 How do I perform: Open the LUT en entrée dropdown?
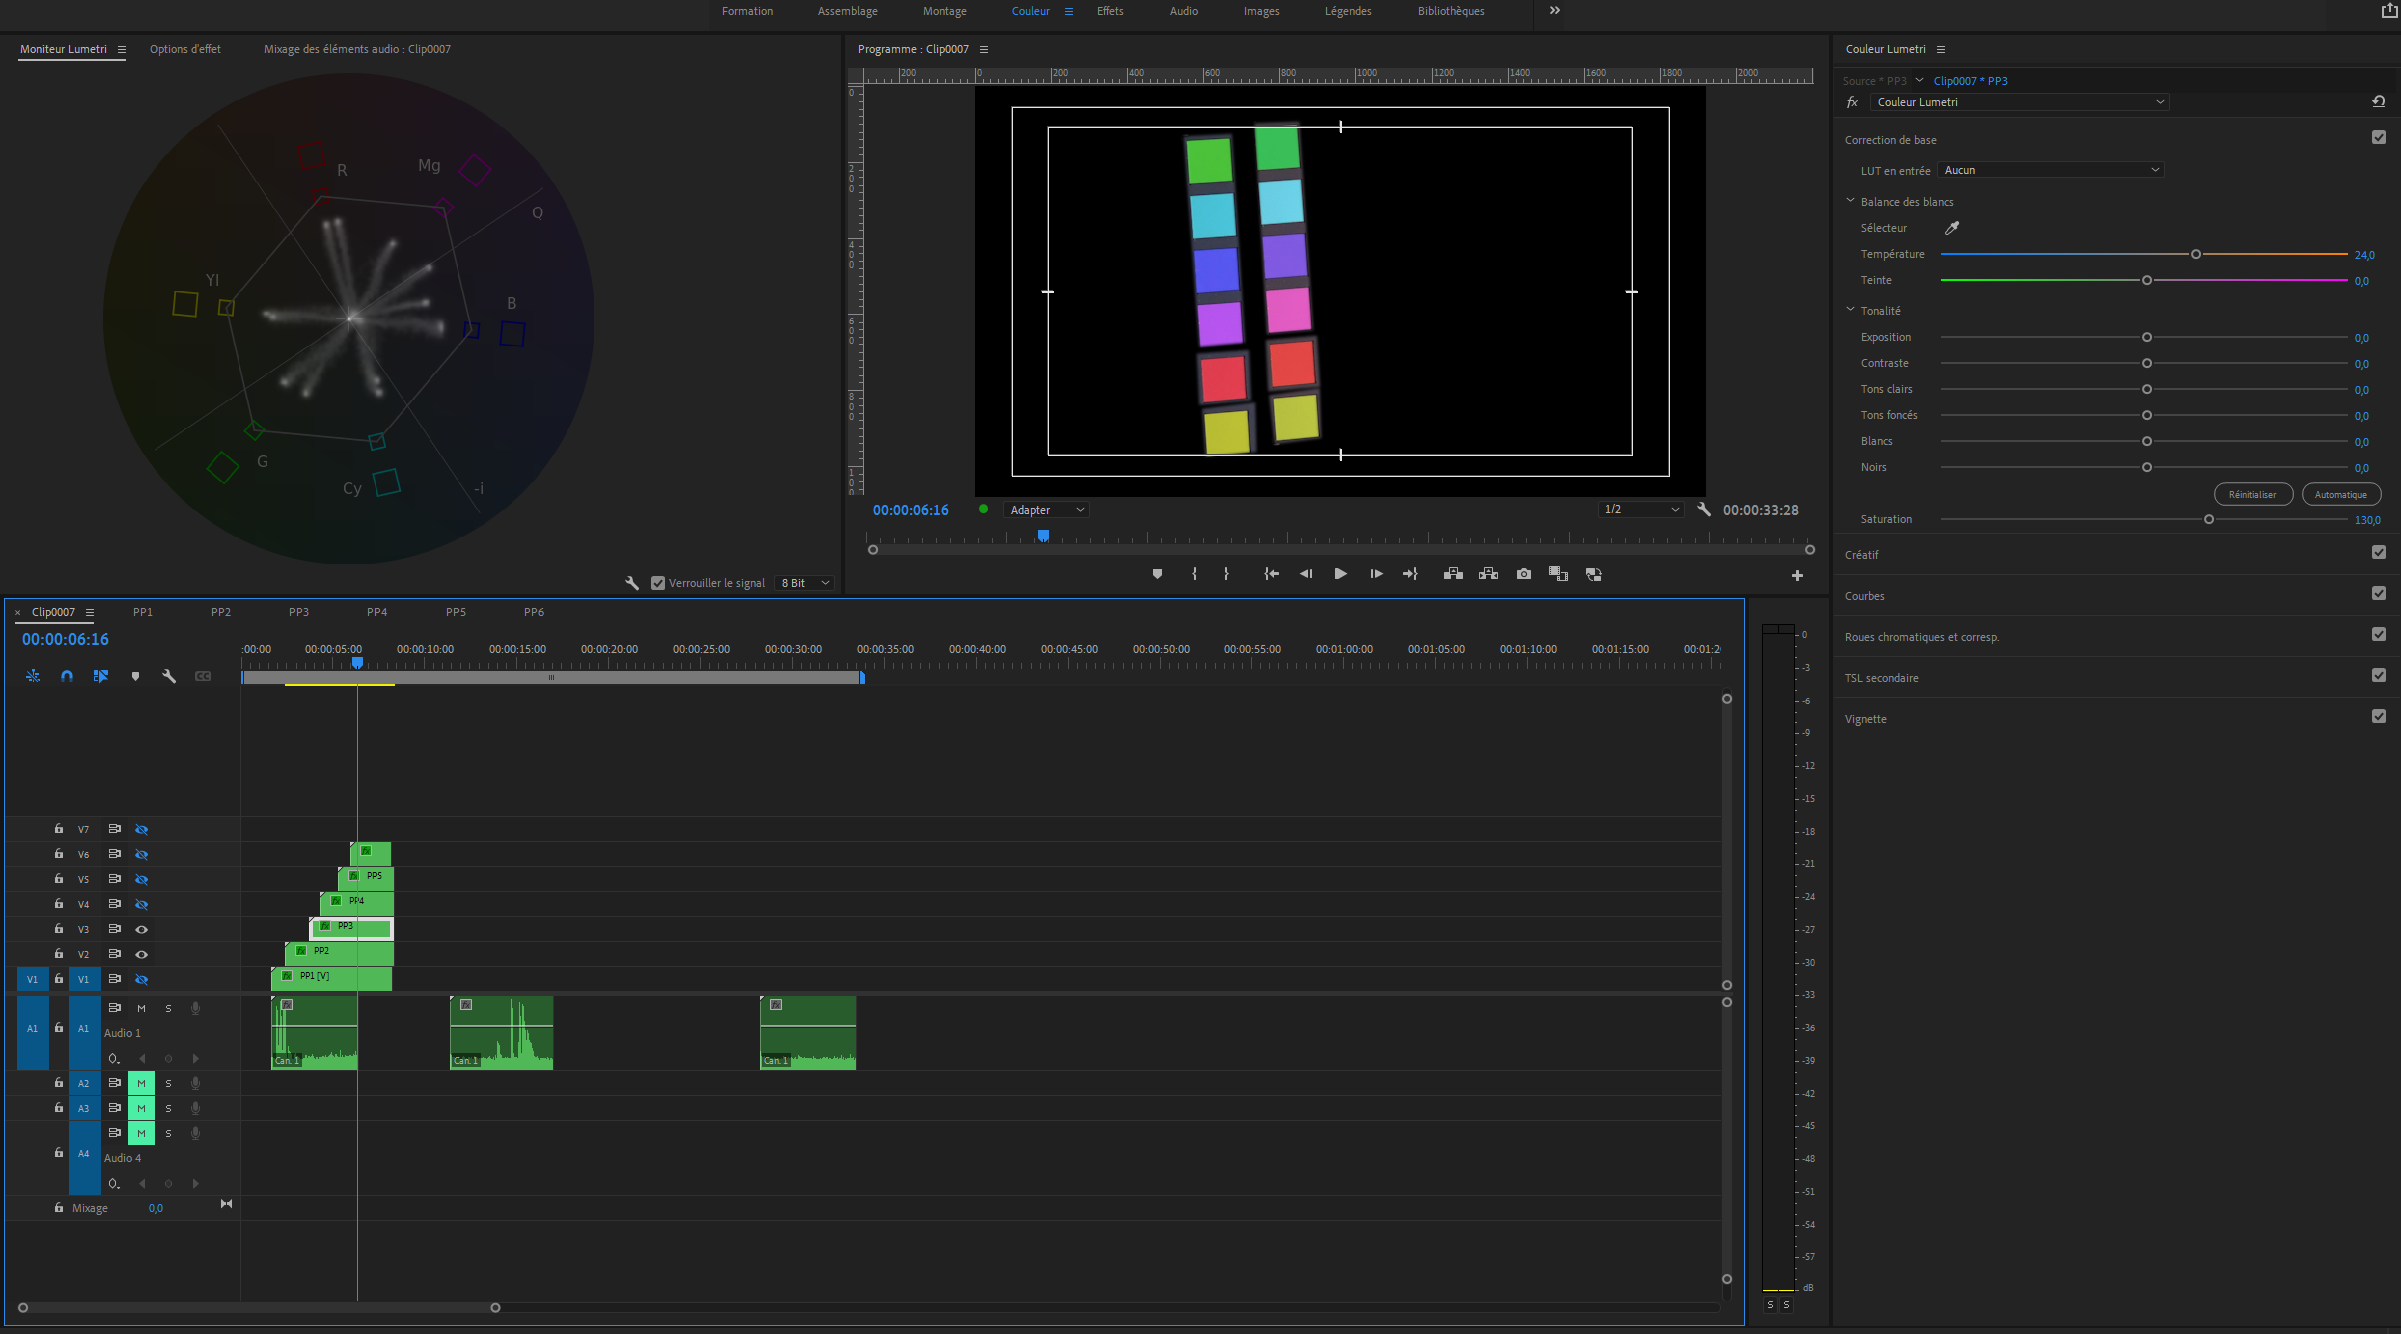tap(2051, 170)
